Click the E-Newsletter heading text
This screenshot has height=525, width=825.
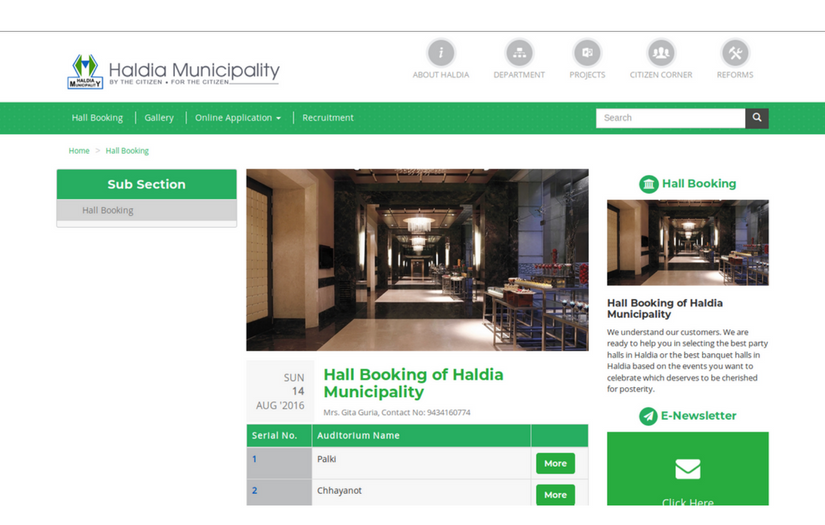click(698, 416)
